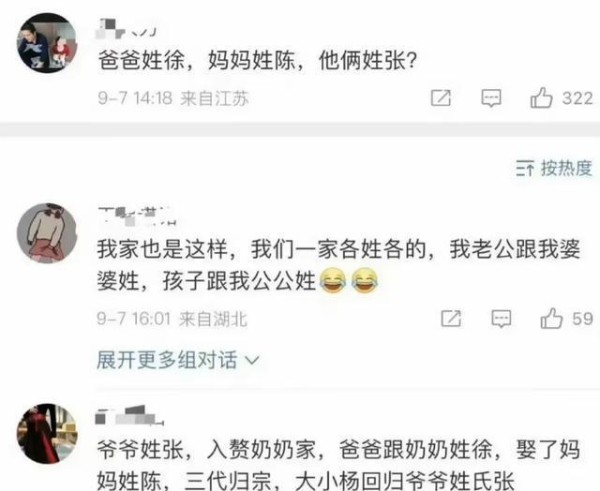Image resolution: width=600 pixels, height=491 pixels.
Task: Like the Jiangsu comment with 322 likes
Action: (x=541, y=98)
